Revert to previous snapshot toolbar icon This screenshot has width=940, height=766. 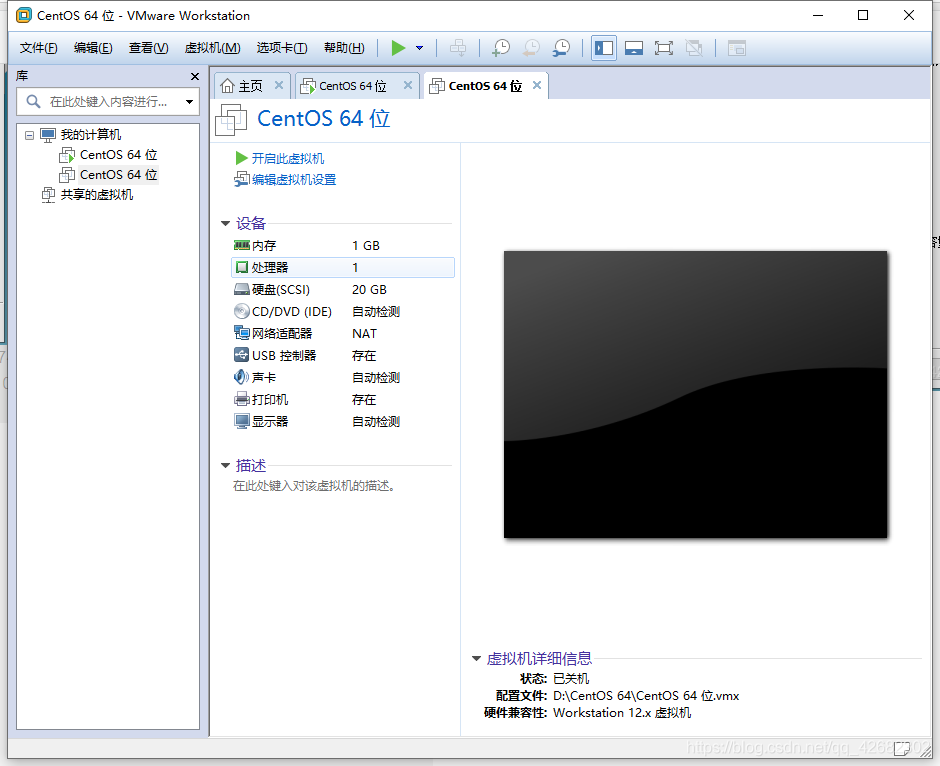[x=531, y=48]
